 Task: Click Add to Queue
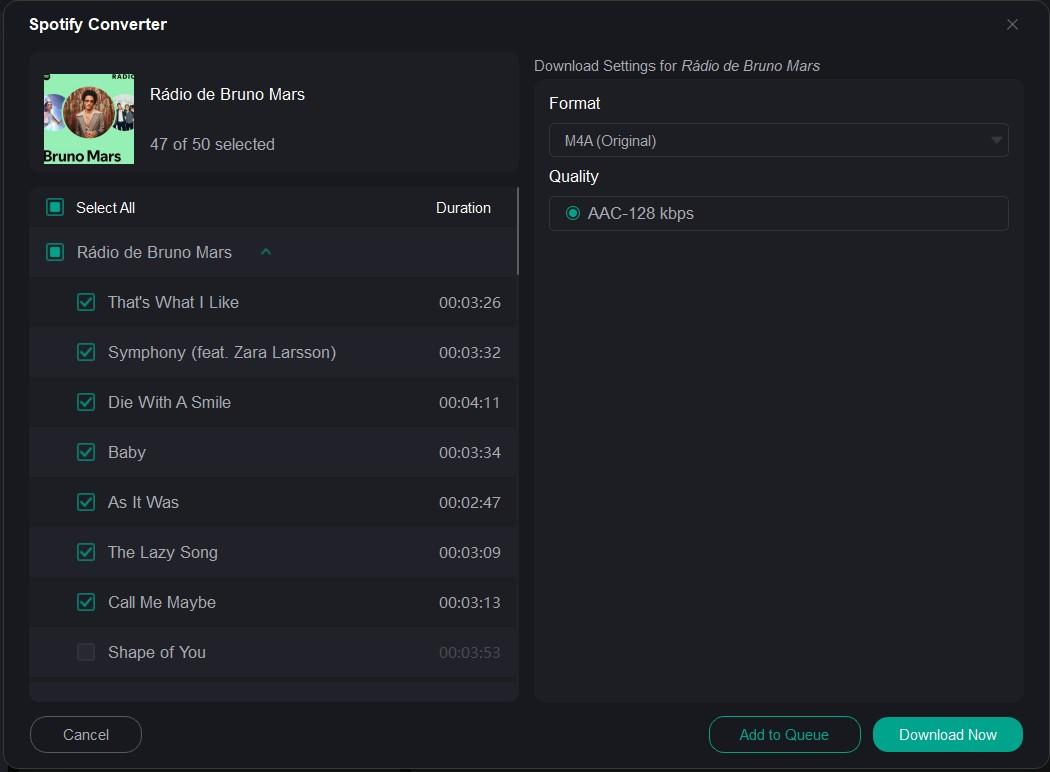(x=784, y=735)
